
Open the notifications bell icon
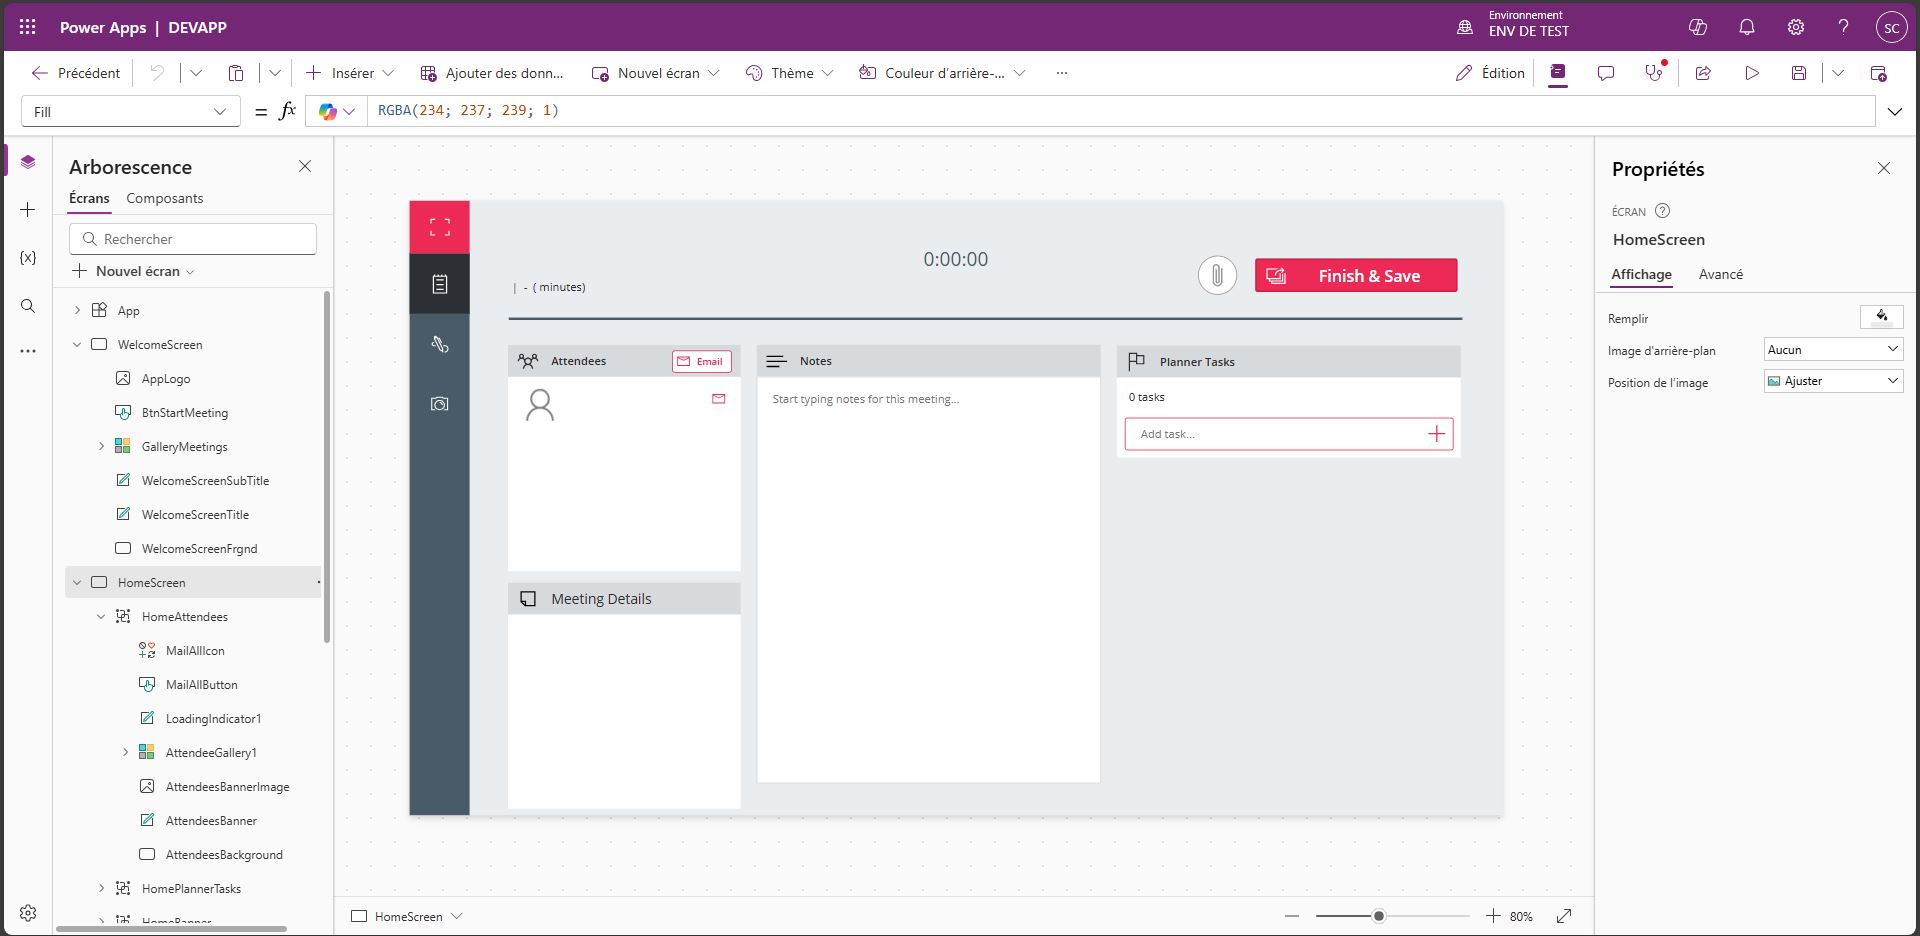tap(1747, 27)
